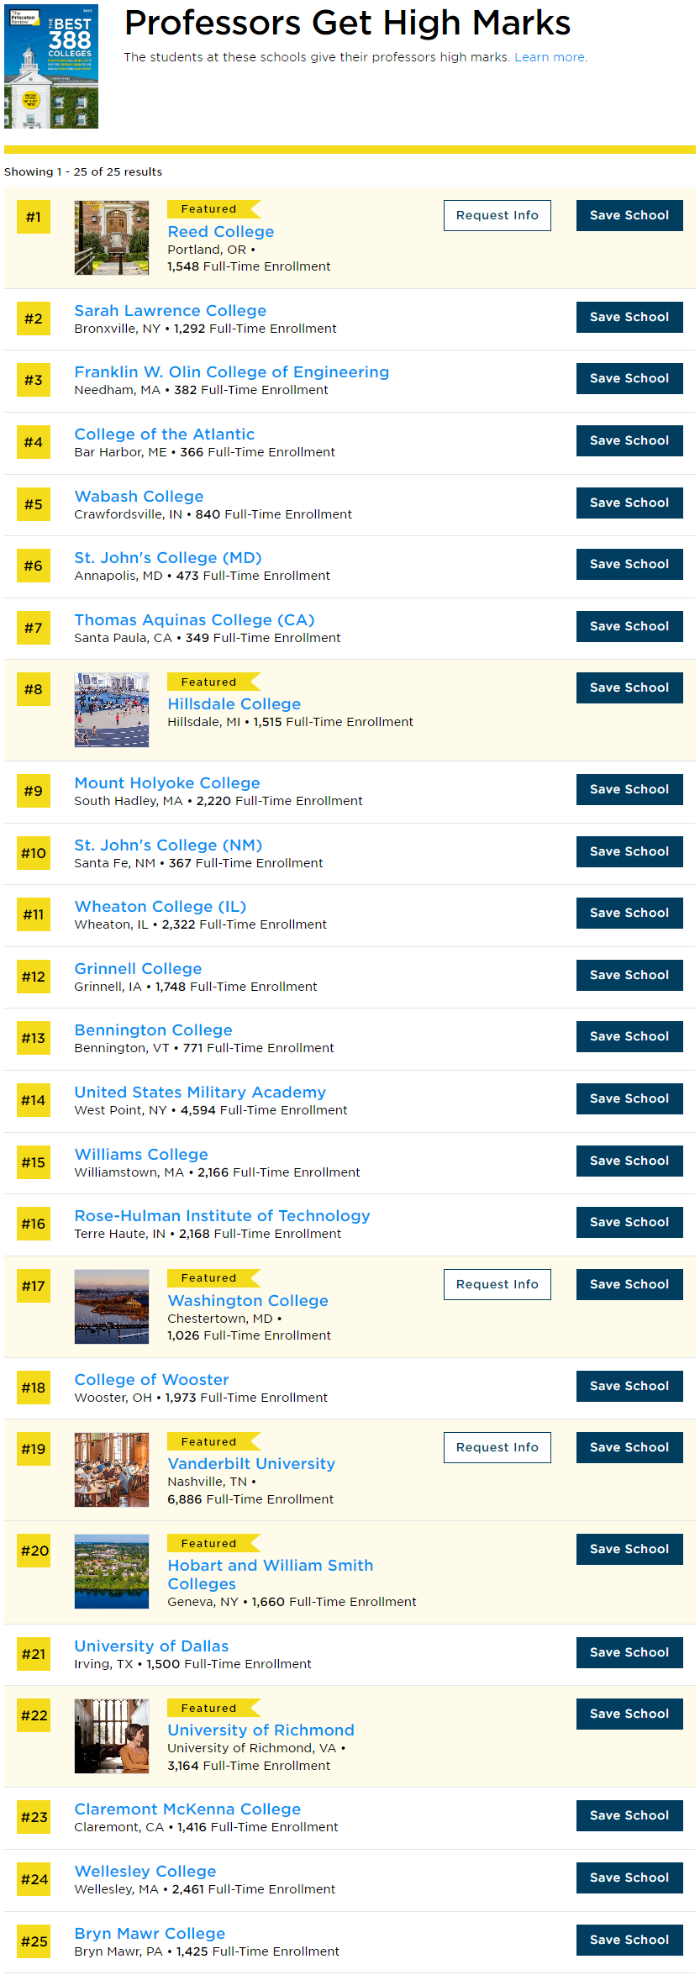The image size is (700, 1975).
Task: Save School for Reed College
Action: pos(629,215)
